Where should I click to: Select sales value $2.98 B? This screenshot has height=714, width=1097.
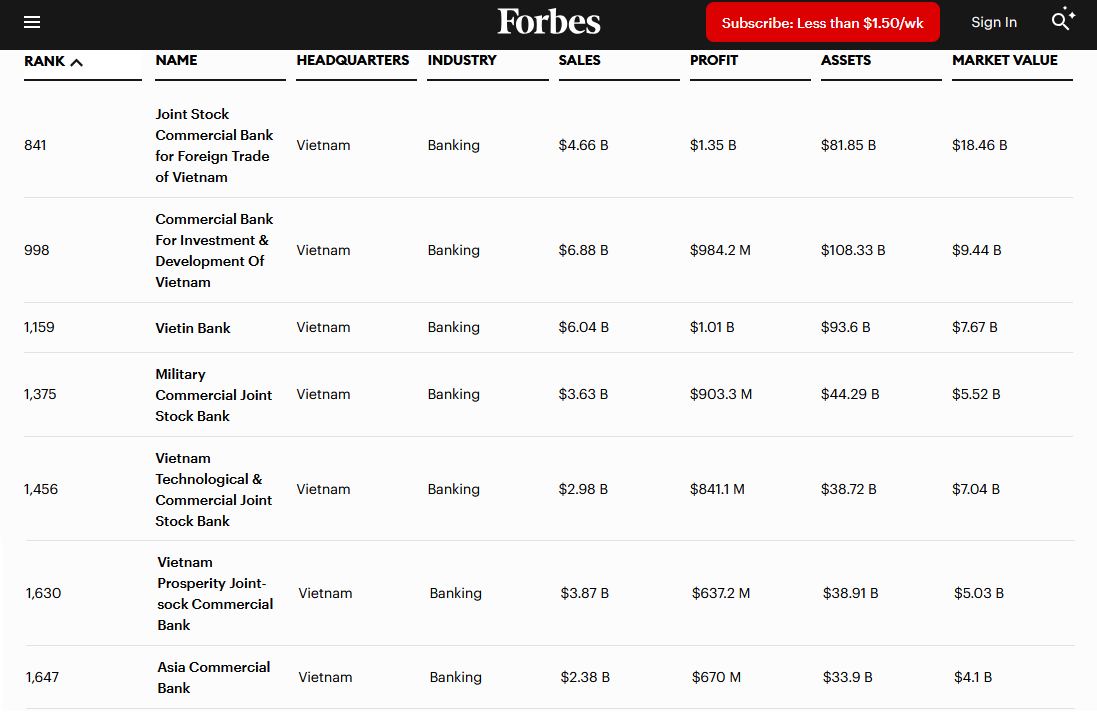pyautogui.click(x=583, y=490)
